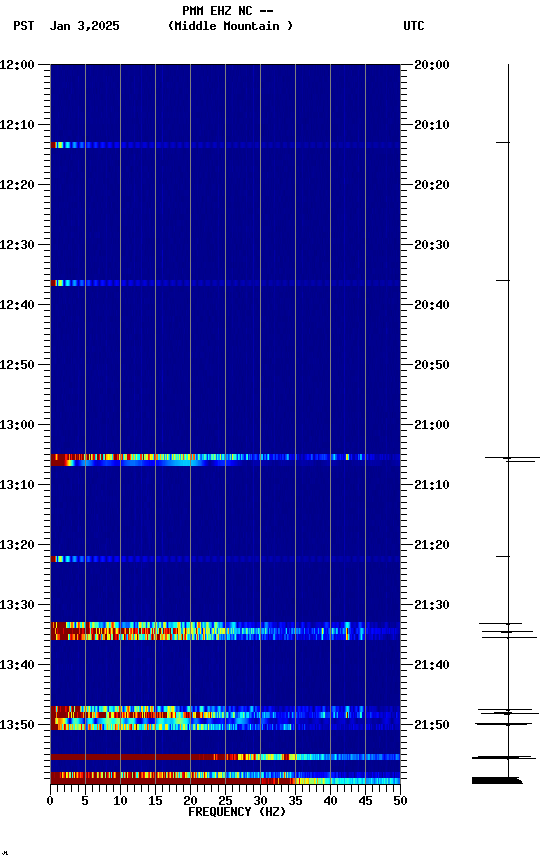Click the seismogram spike near 21:05 UTC
This screenshot has width=552, height=864.
(x=512, y=459)
